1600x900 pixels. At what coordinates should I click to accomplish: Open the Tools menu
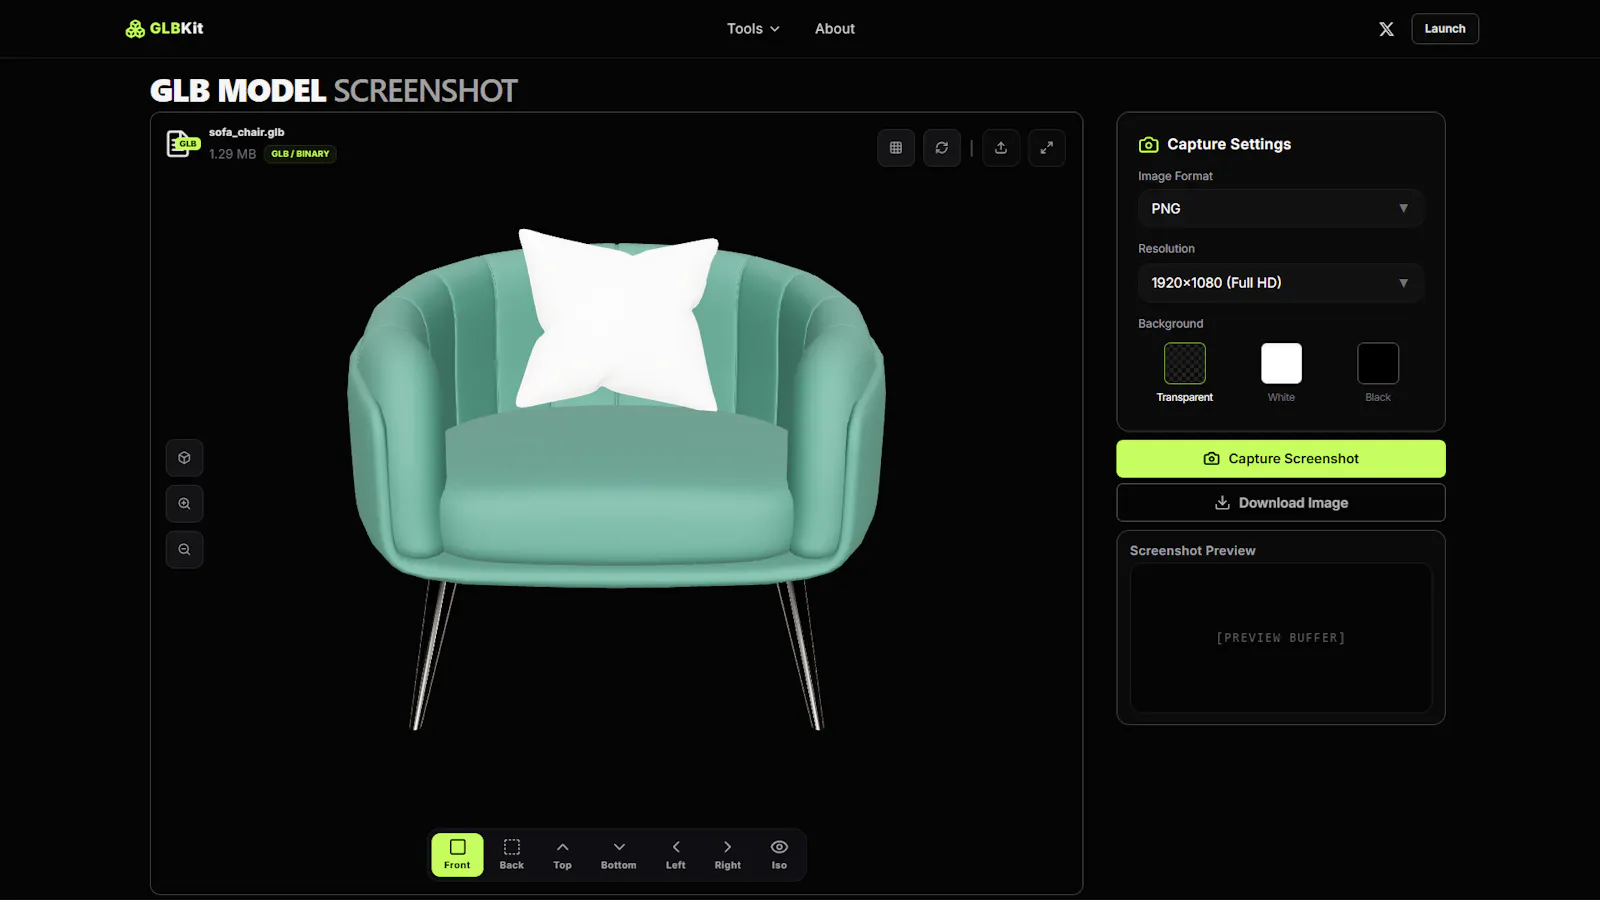pyautogui.click(x=753, y=29)
